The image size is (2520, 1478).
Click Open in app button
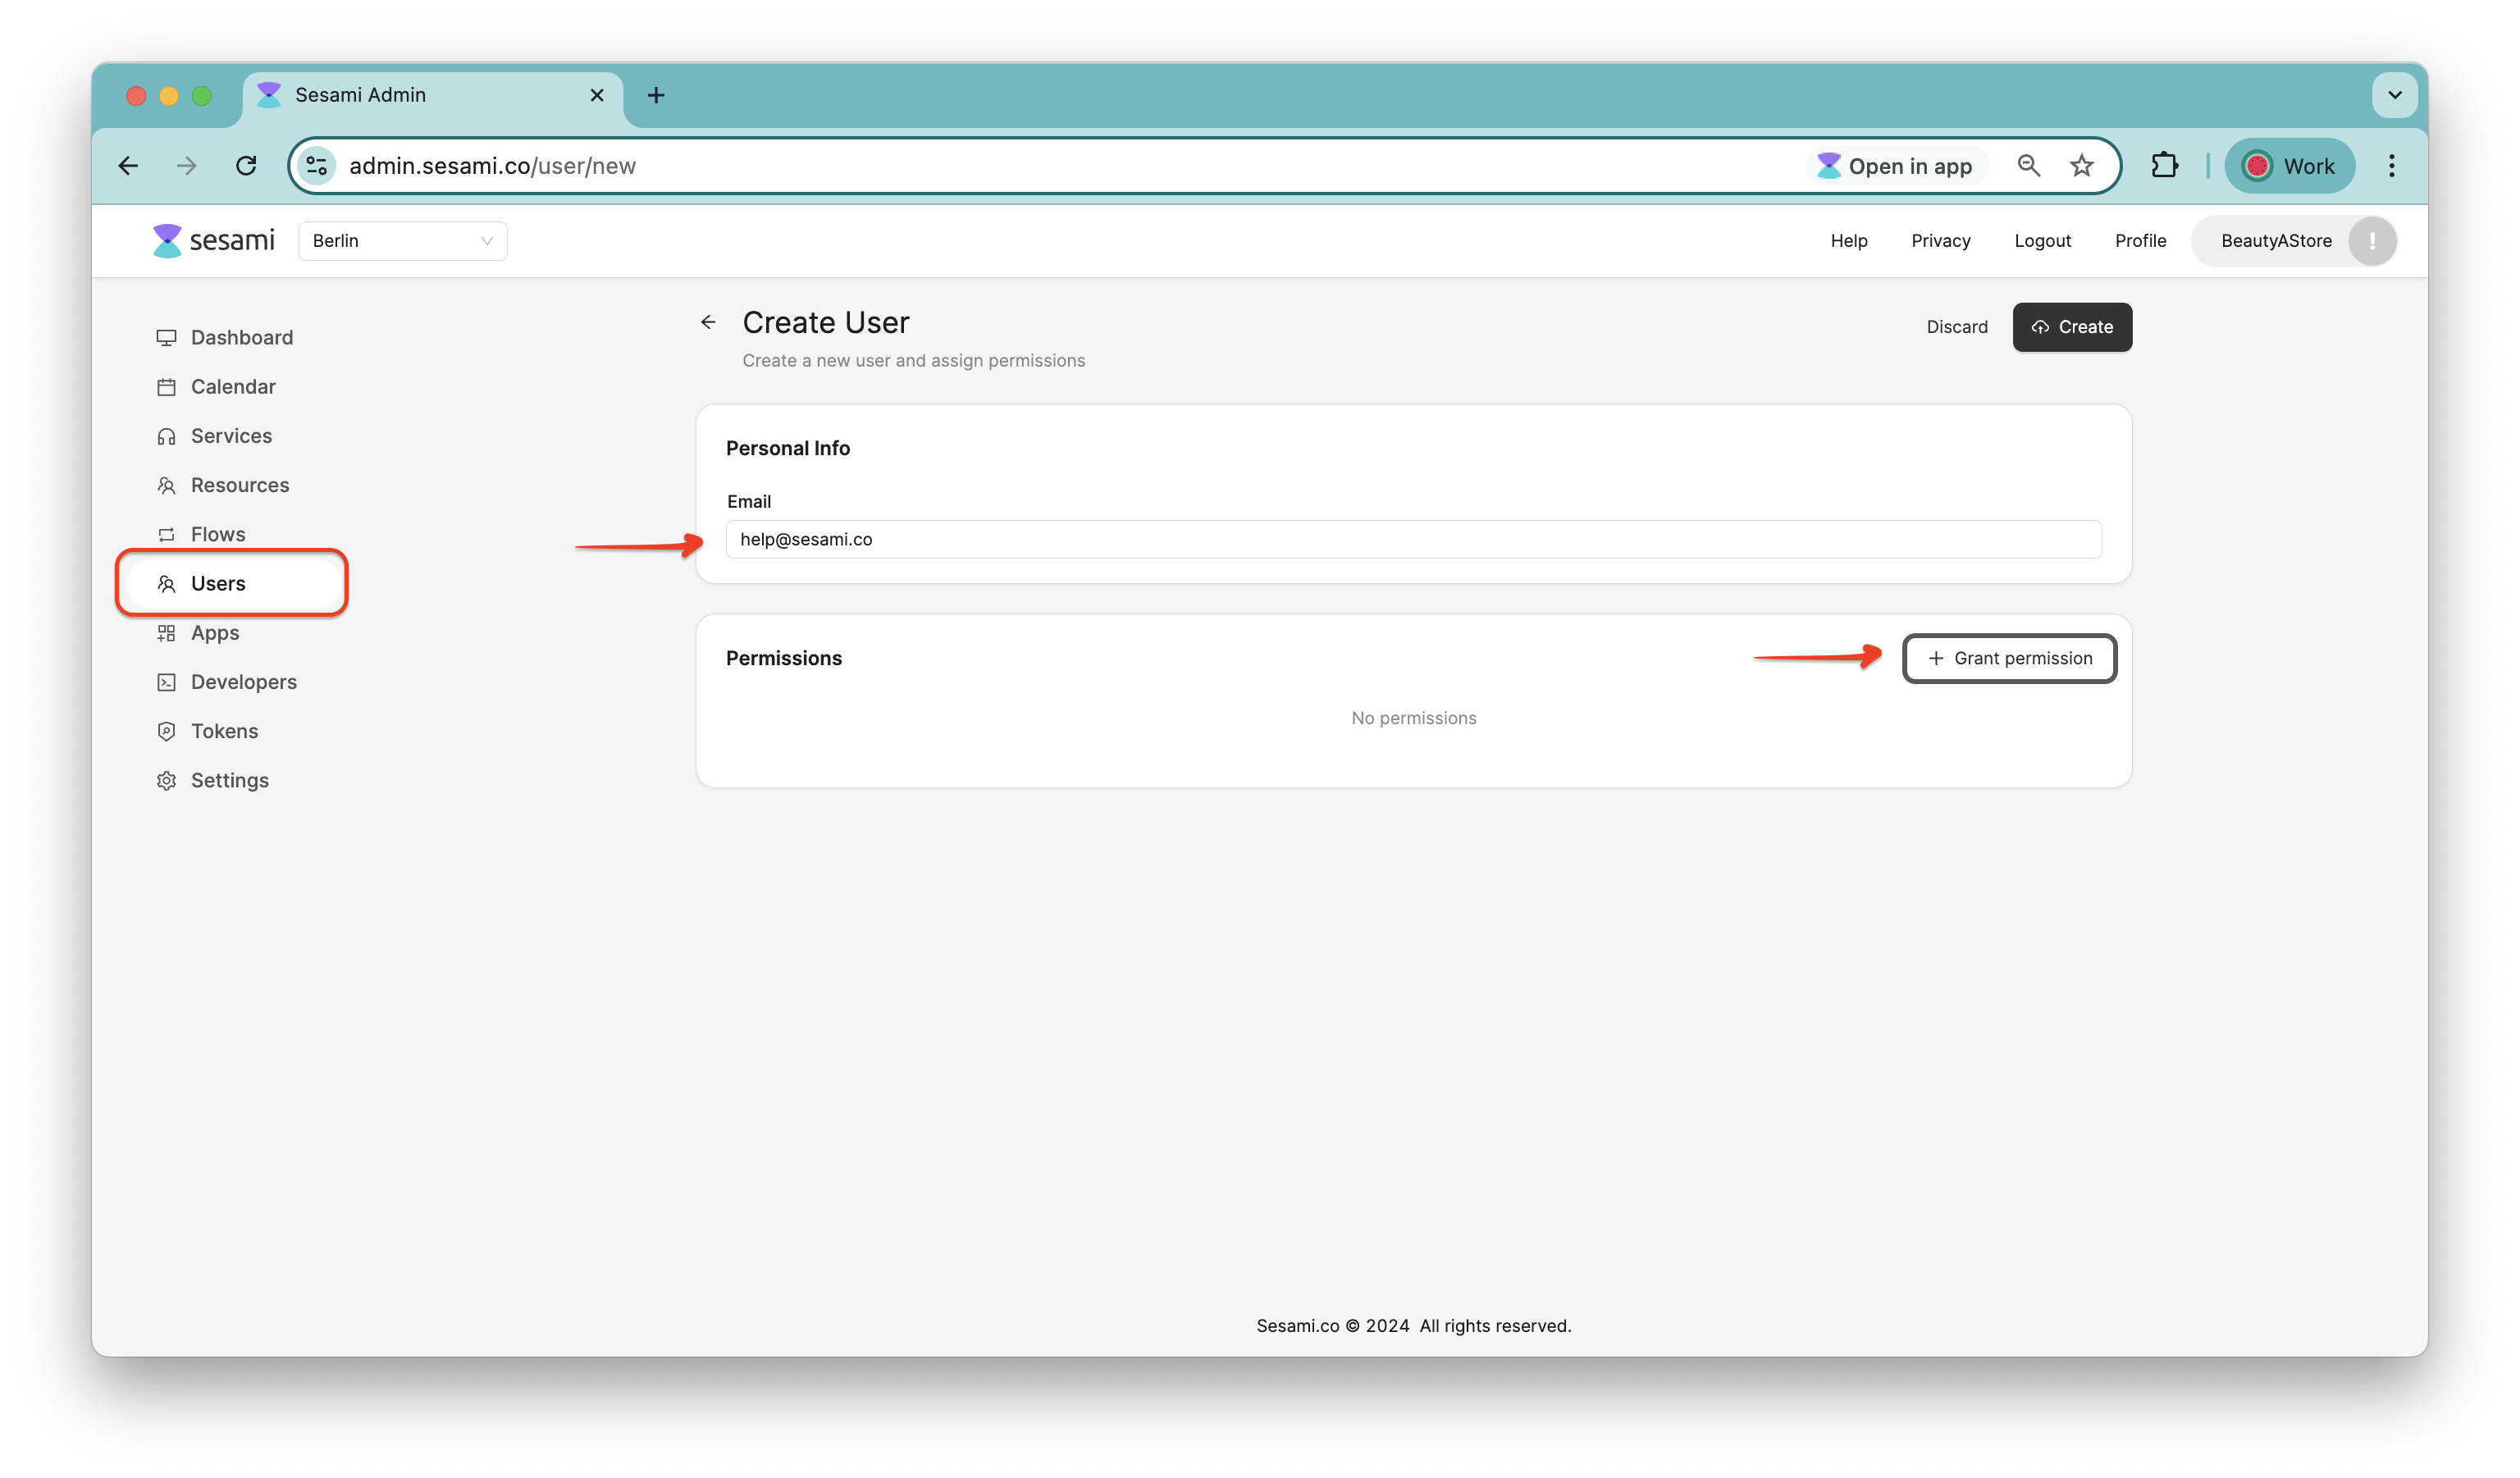[x=1895, y=166]
